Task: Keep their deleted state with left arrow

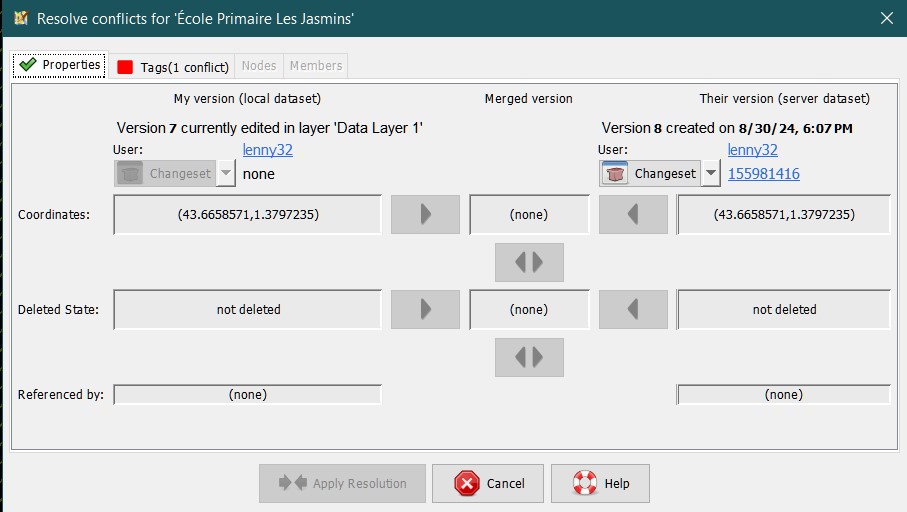Action: pos(633,310)
